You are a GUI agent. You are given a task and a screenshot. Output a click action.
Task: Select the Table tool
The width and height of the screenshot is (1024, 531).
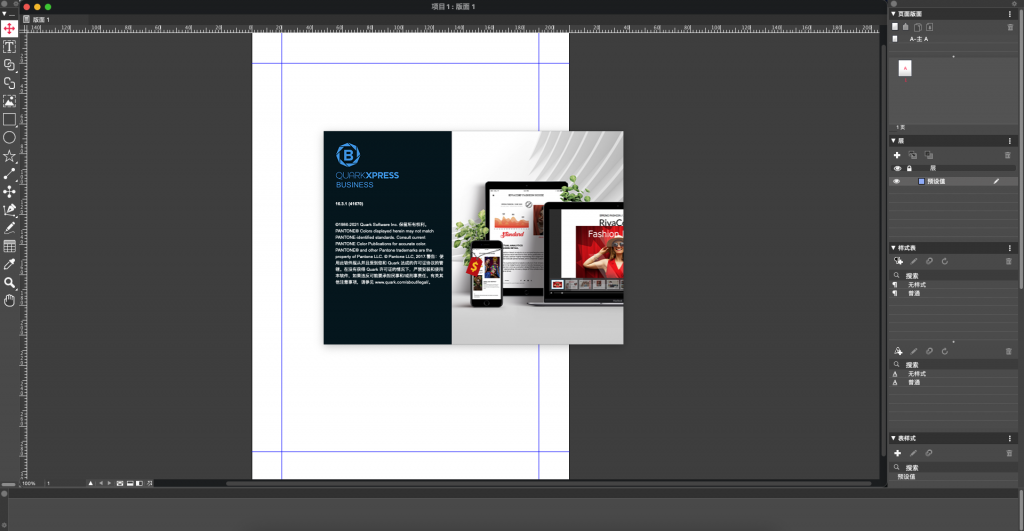(x=9, y=246)
